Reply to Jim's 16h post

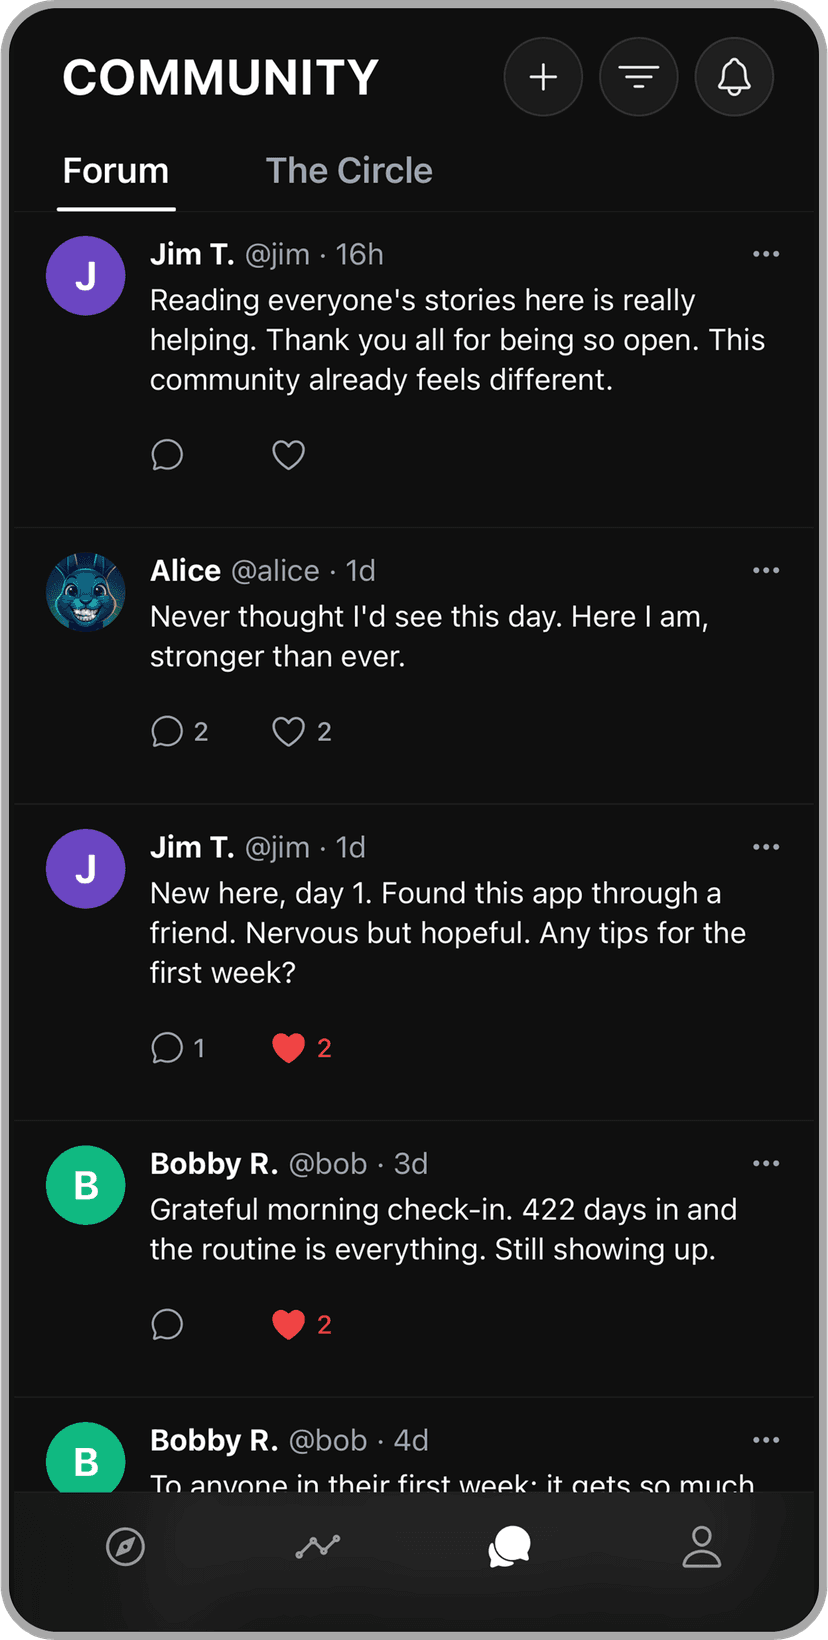pos(167,455)
